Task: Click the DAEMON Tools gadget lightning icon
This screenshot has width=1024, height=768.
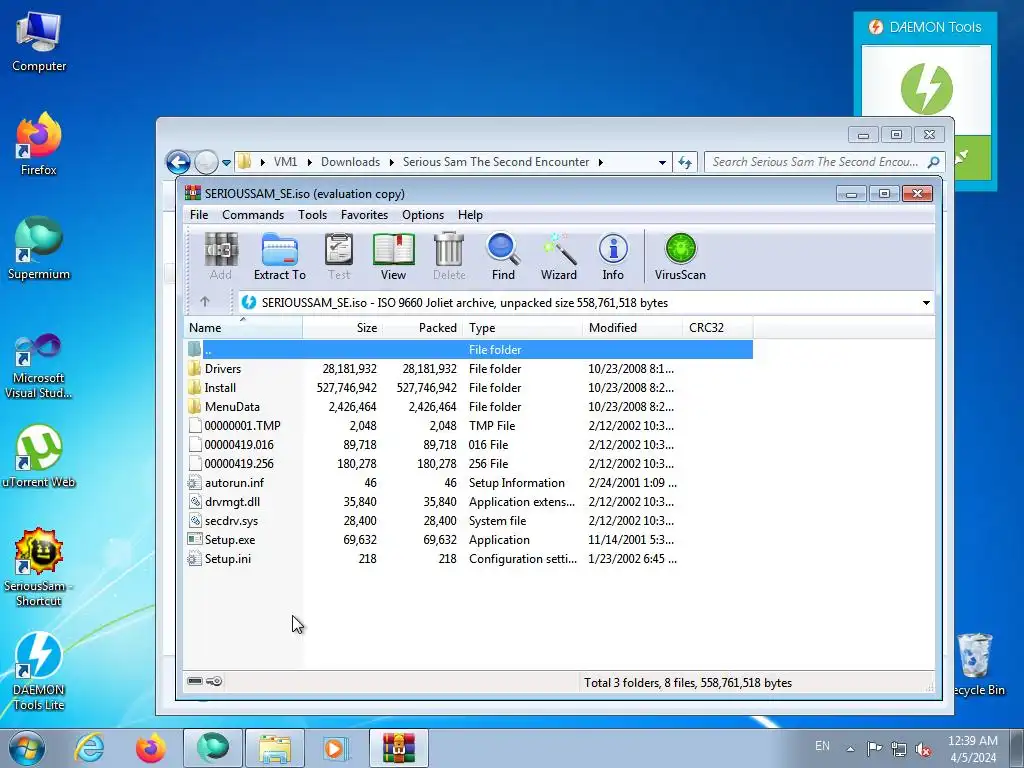Action: 926,88
